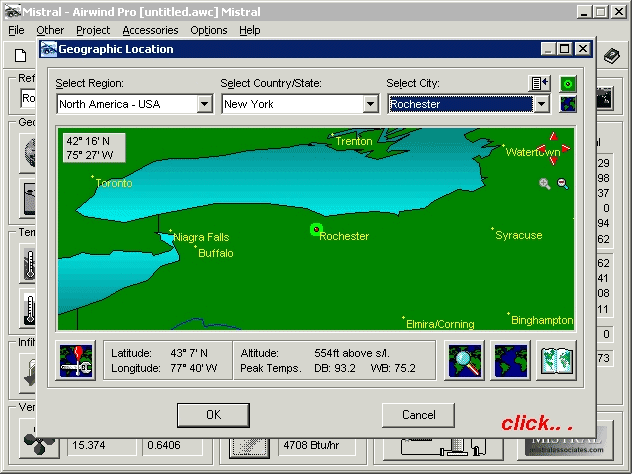
Task: Pan the map down with red arrow
Action: pos(553,161)
